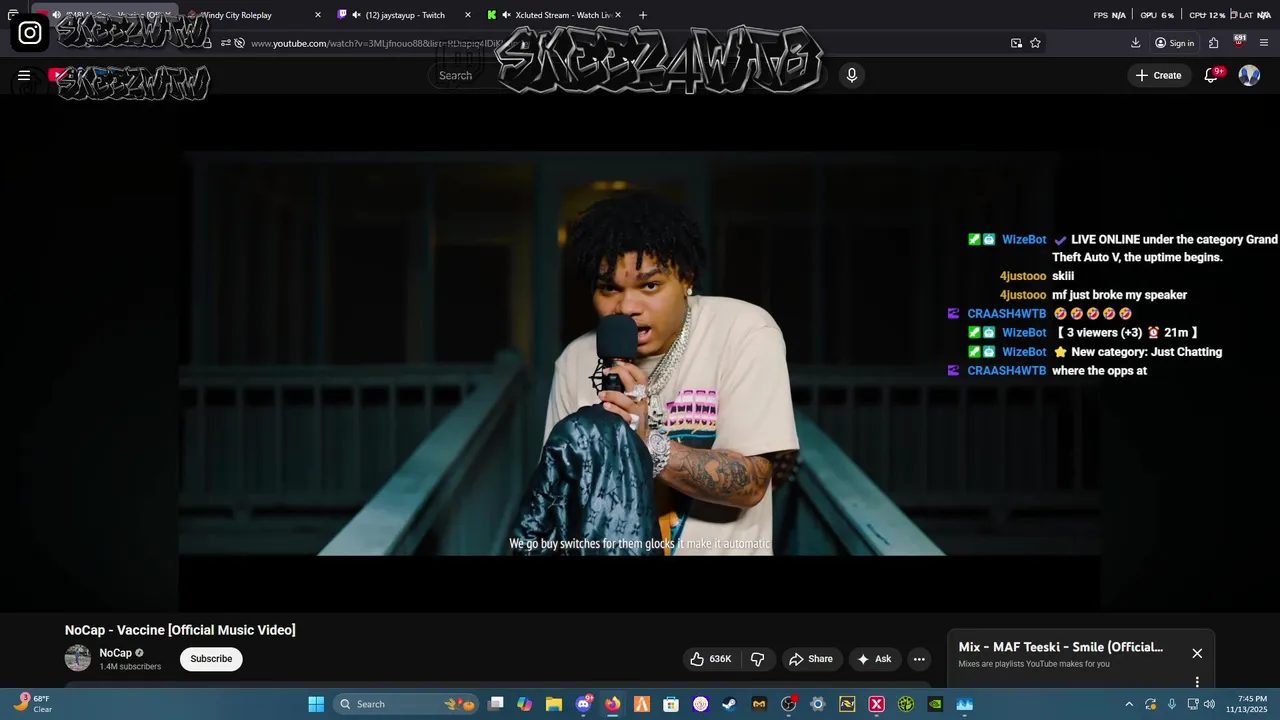Click the NoCap Vaccine video player
1280x720 pixels.
pos(640,355)
